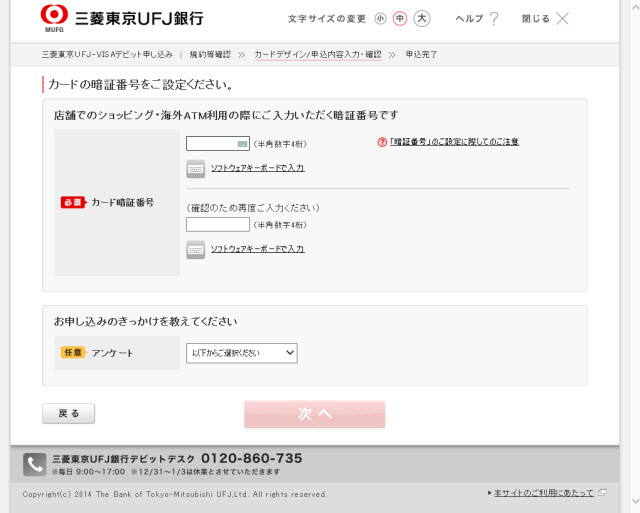Expand the アンケート survey dropdown

[242, 353]
